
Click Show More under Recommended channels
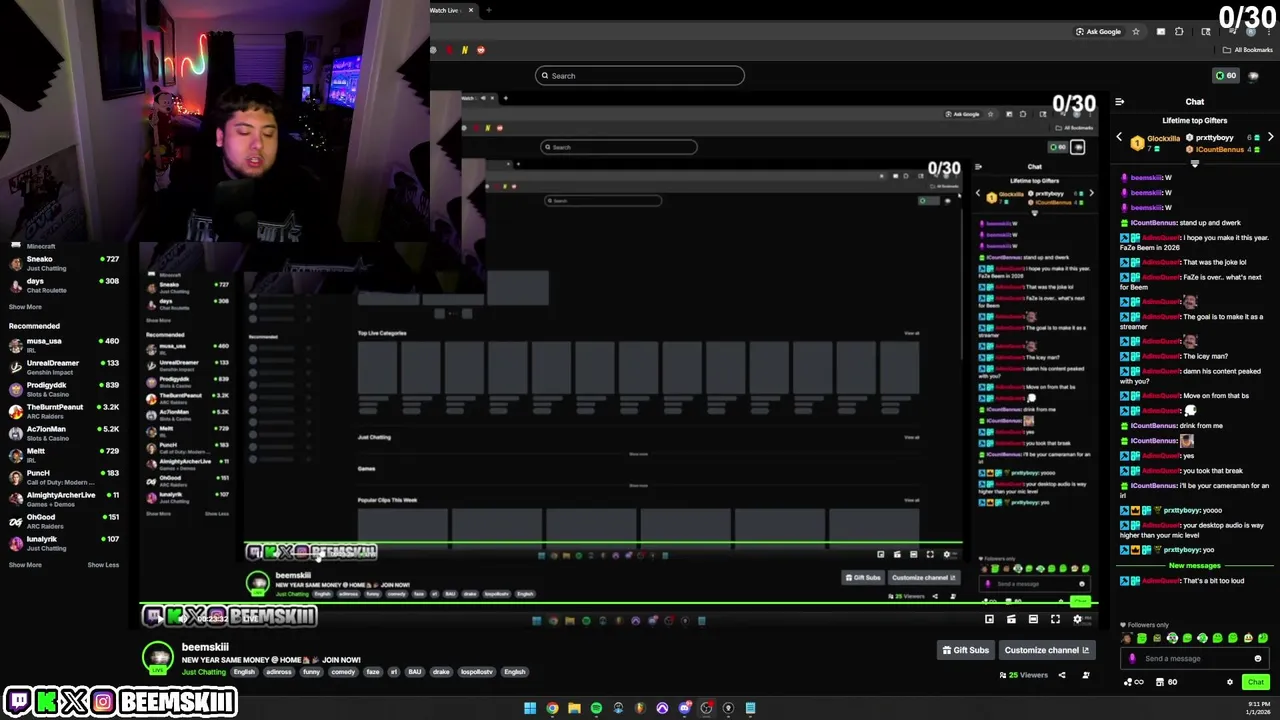pos(25,565)
